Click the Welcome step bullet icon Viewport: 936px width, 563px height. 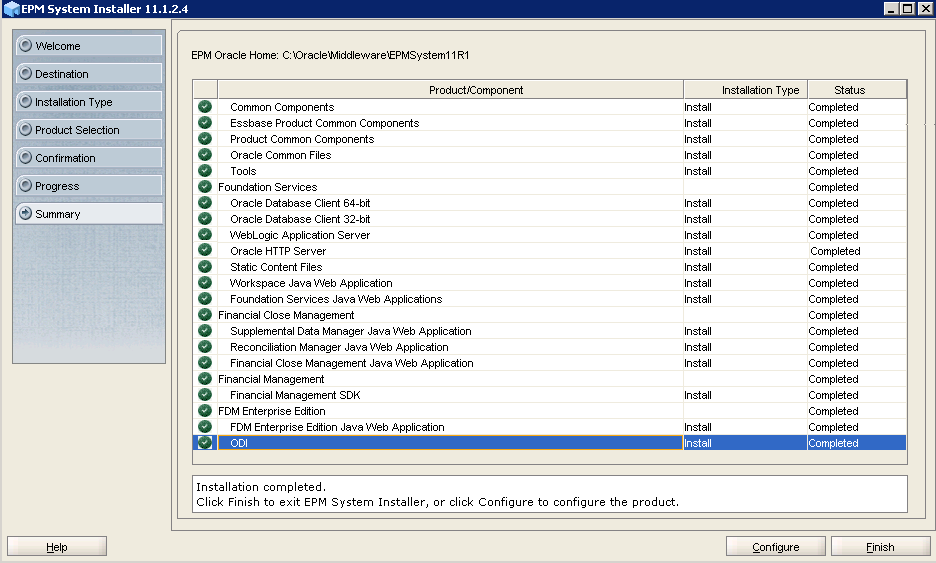pyautogui.click(x=25, y=45)
